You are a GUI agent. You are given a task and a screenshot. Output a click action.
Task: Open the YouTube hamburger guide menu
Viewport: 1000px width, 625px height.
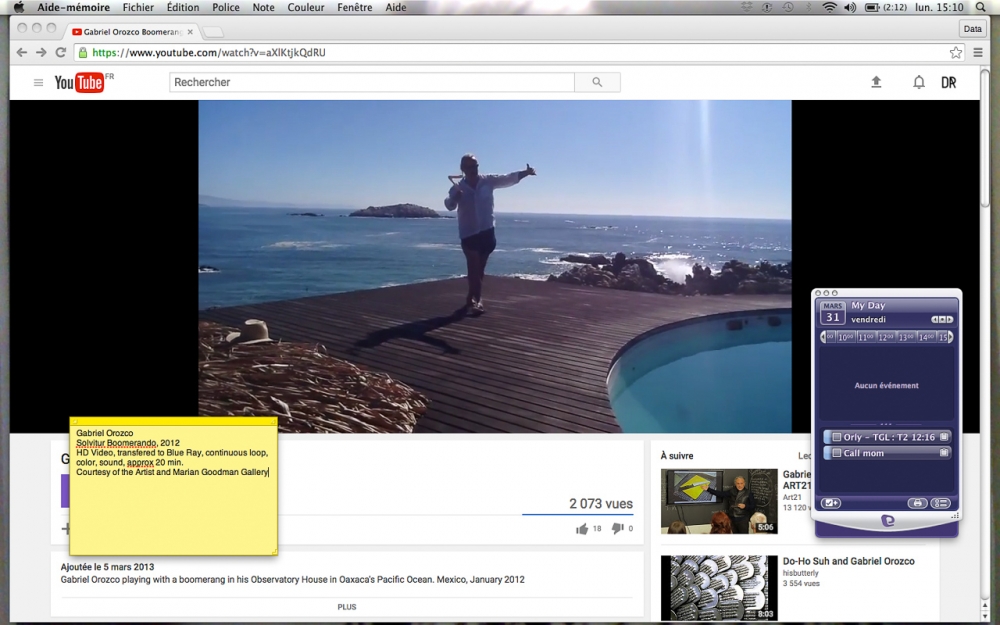tap(38, 83)
